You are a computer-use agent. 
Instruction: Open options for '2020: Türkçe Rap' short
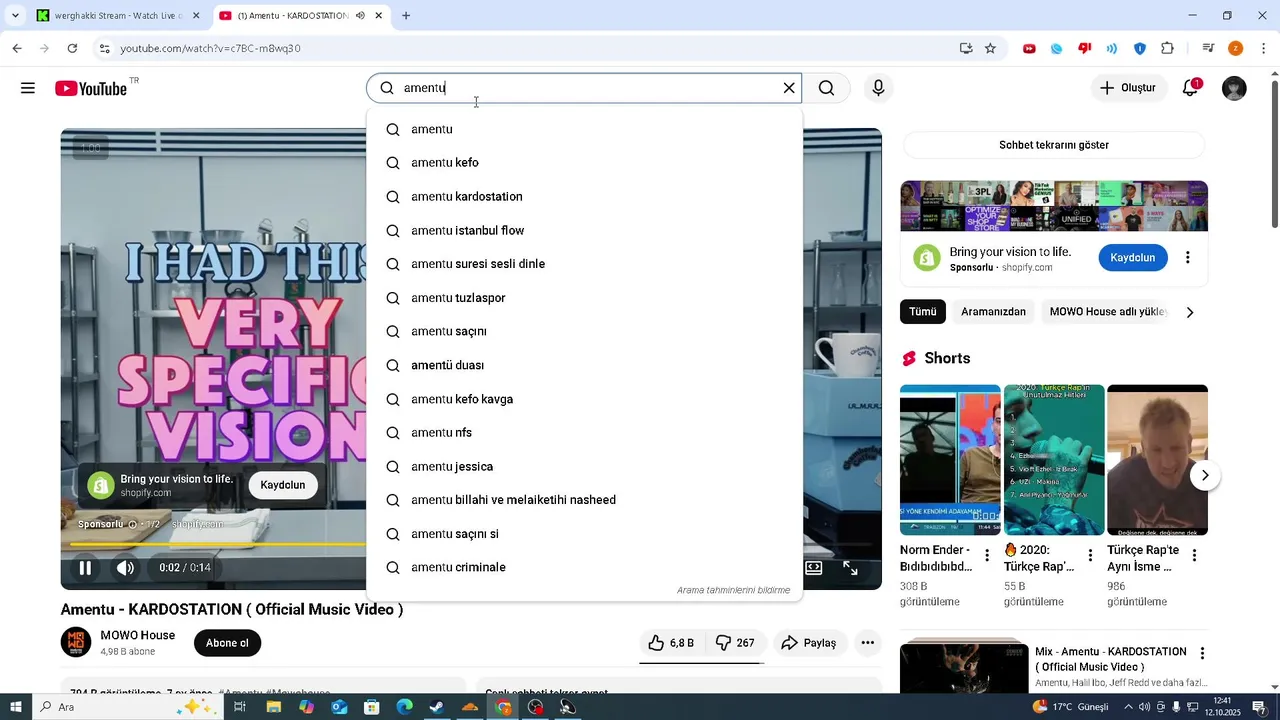tap(1091, 556)
